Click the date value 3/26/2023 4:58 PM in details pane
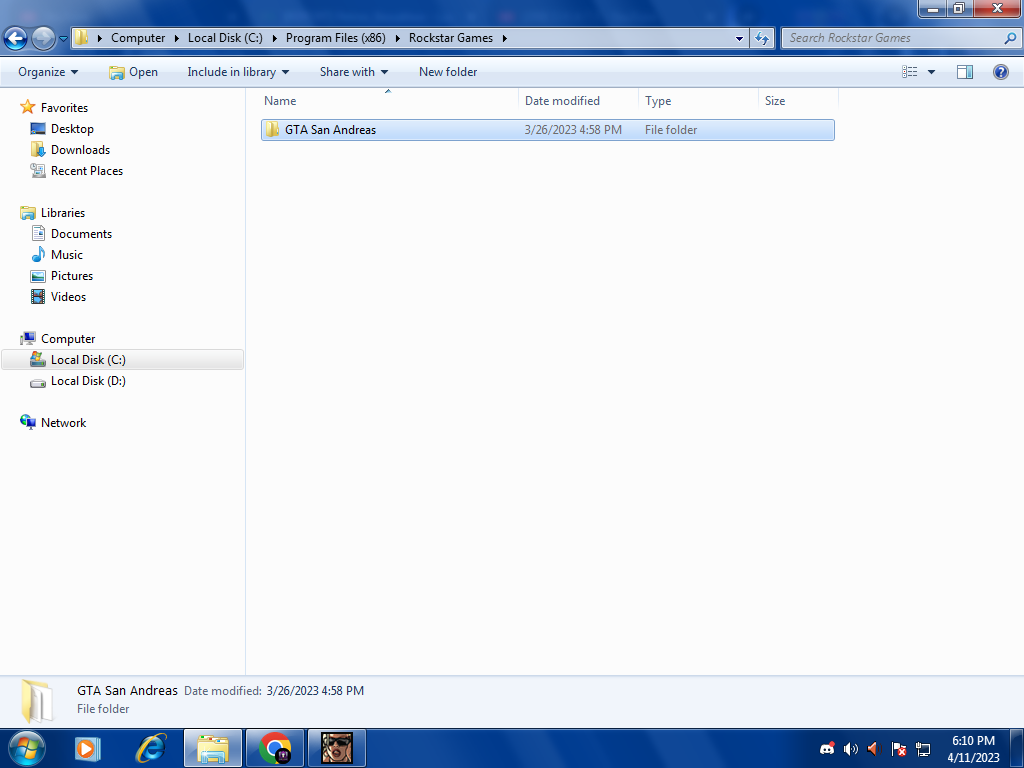This screenshot has height=768, width=1024. click(x=315, y=690)
